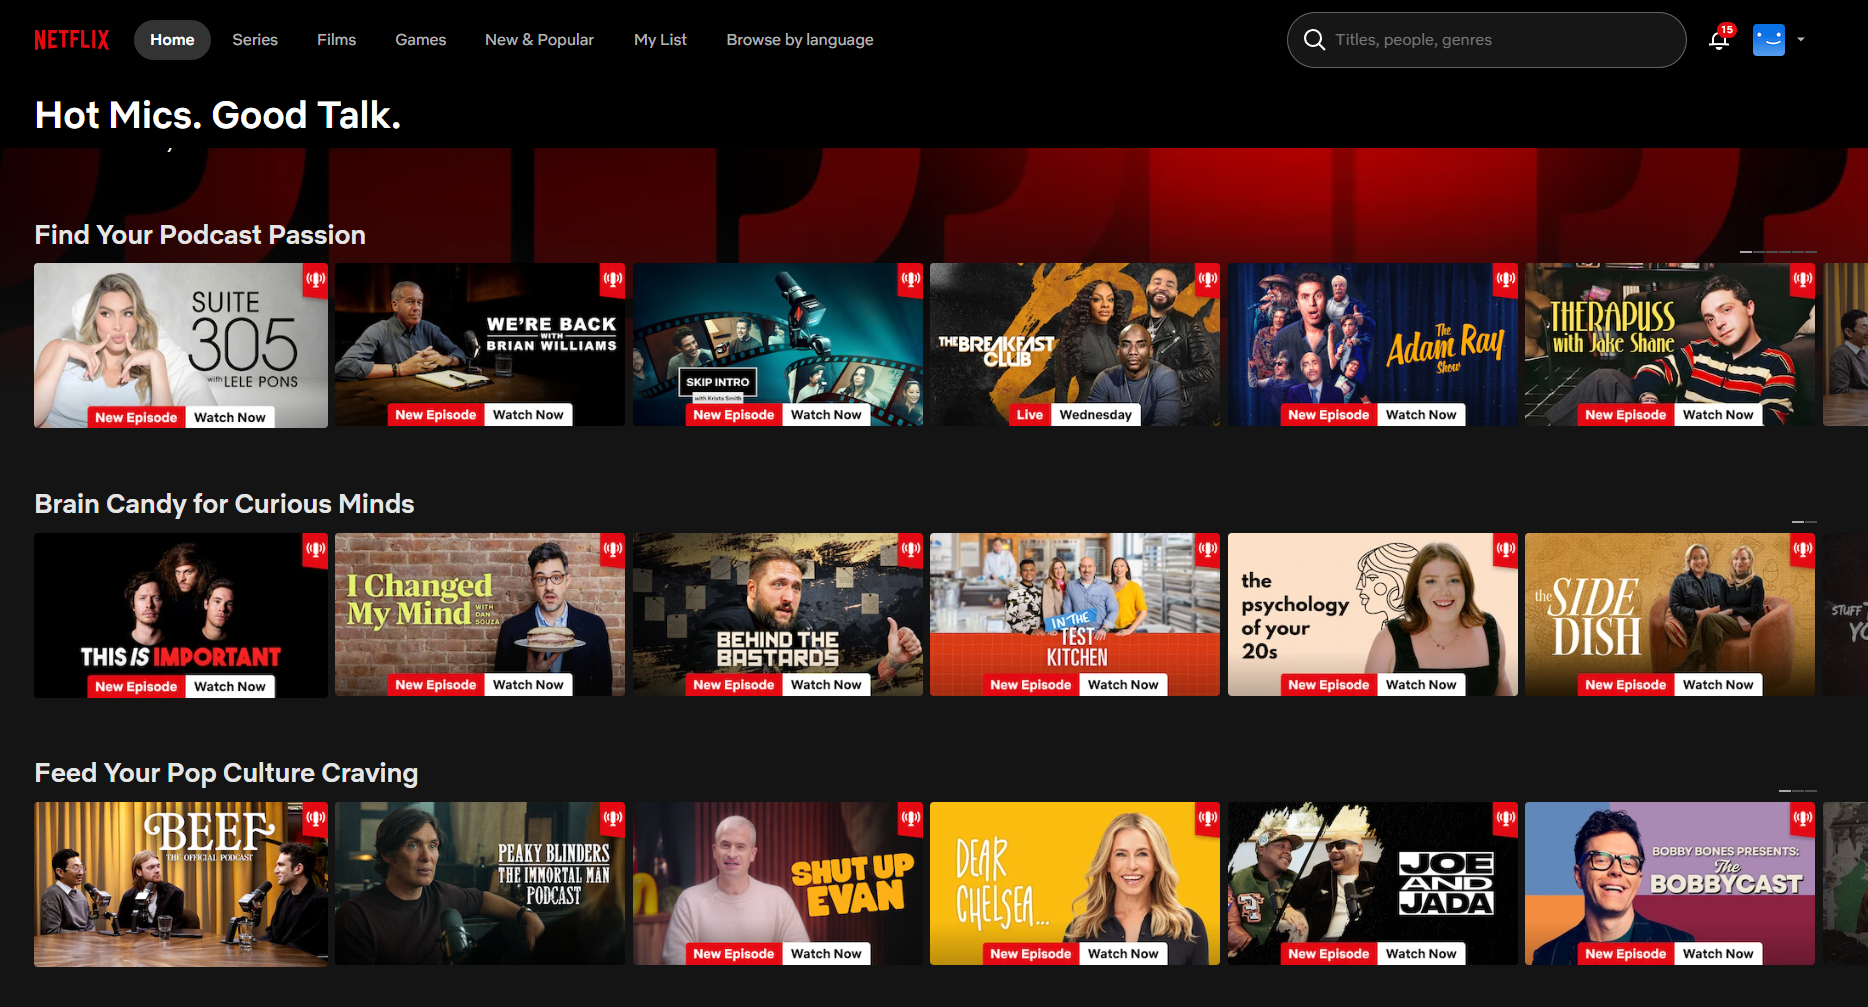Open the Games menu item
1868x1007 pixels.
pyautogui.click(x=420, y=40)
